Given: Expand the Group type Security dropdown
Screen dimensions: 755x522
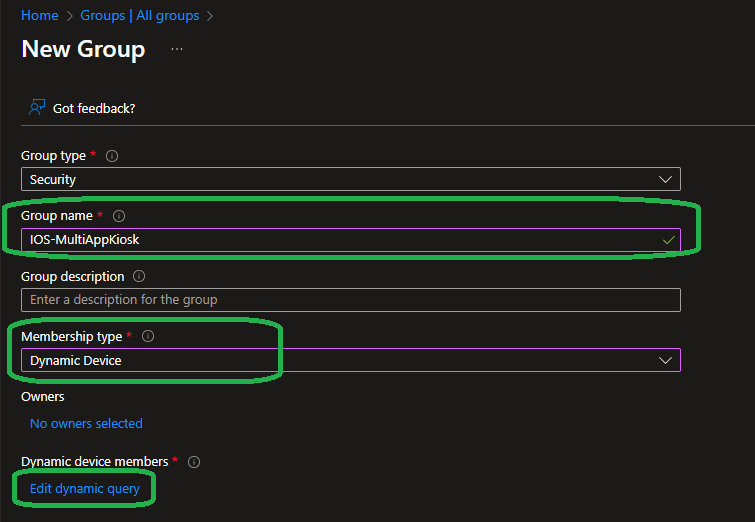Looking at the screenshot, I should (350, 180).
